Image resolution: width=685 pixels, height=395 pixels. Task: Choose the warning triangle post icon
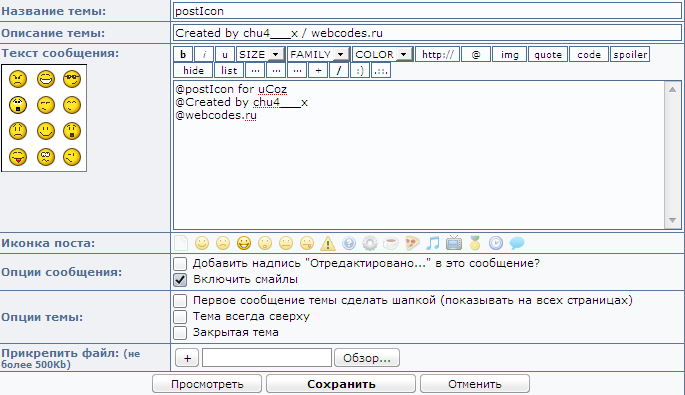point(328,243)
